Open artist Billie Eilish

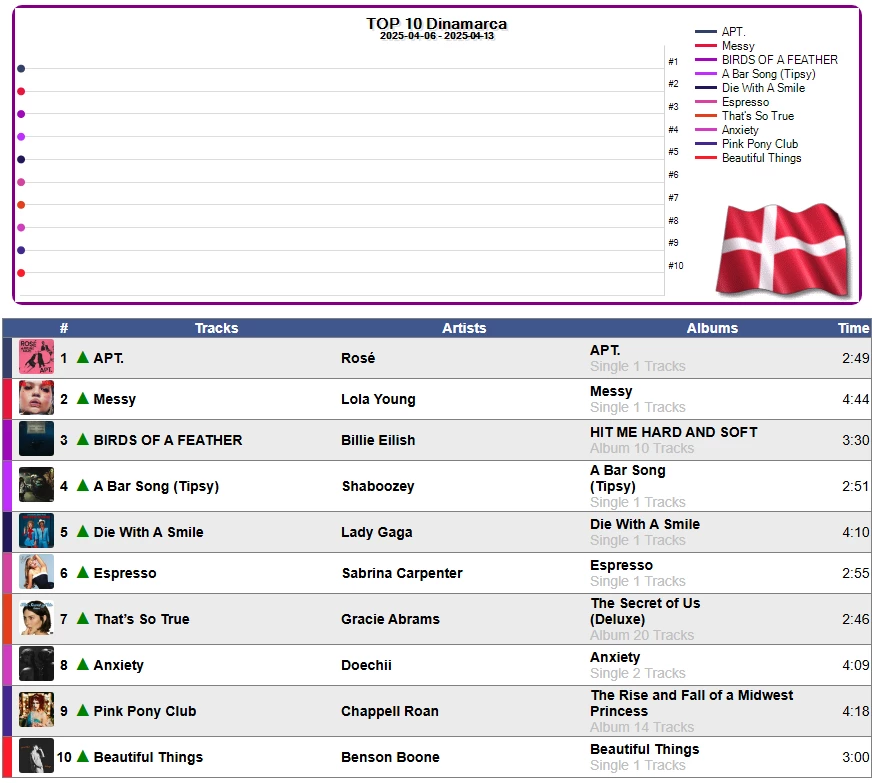tap(378, 440)
